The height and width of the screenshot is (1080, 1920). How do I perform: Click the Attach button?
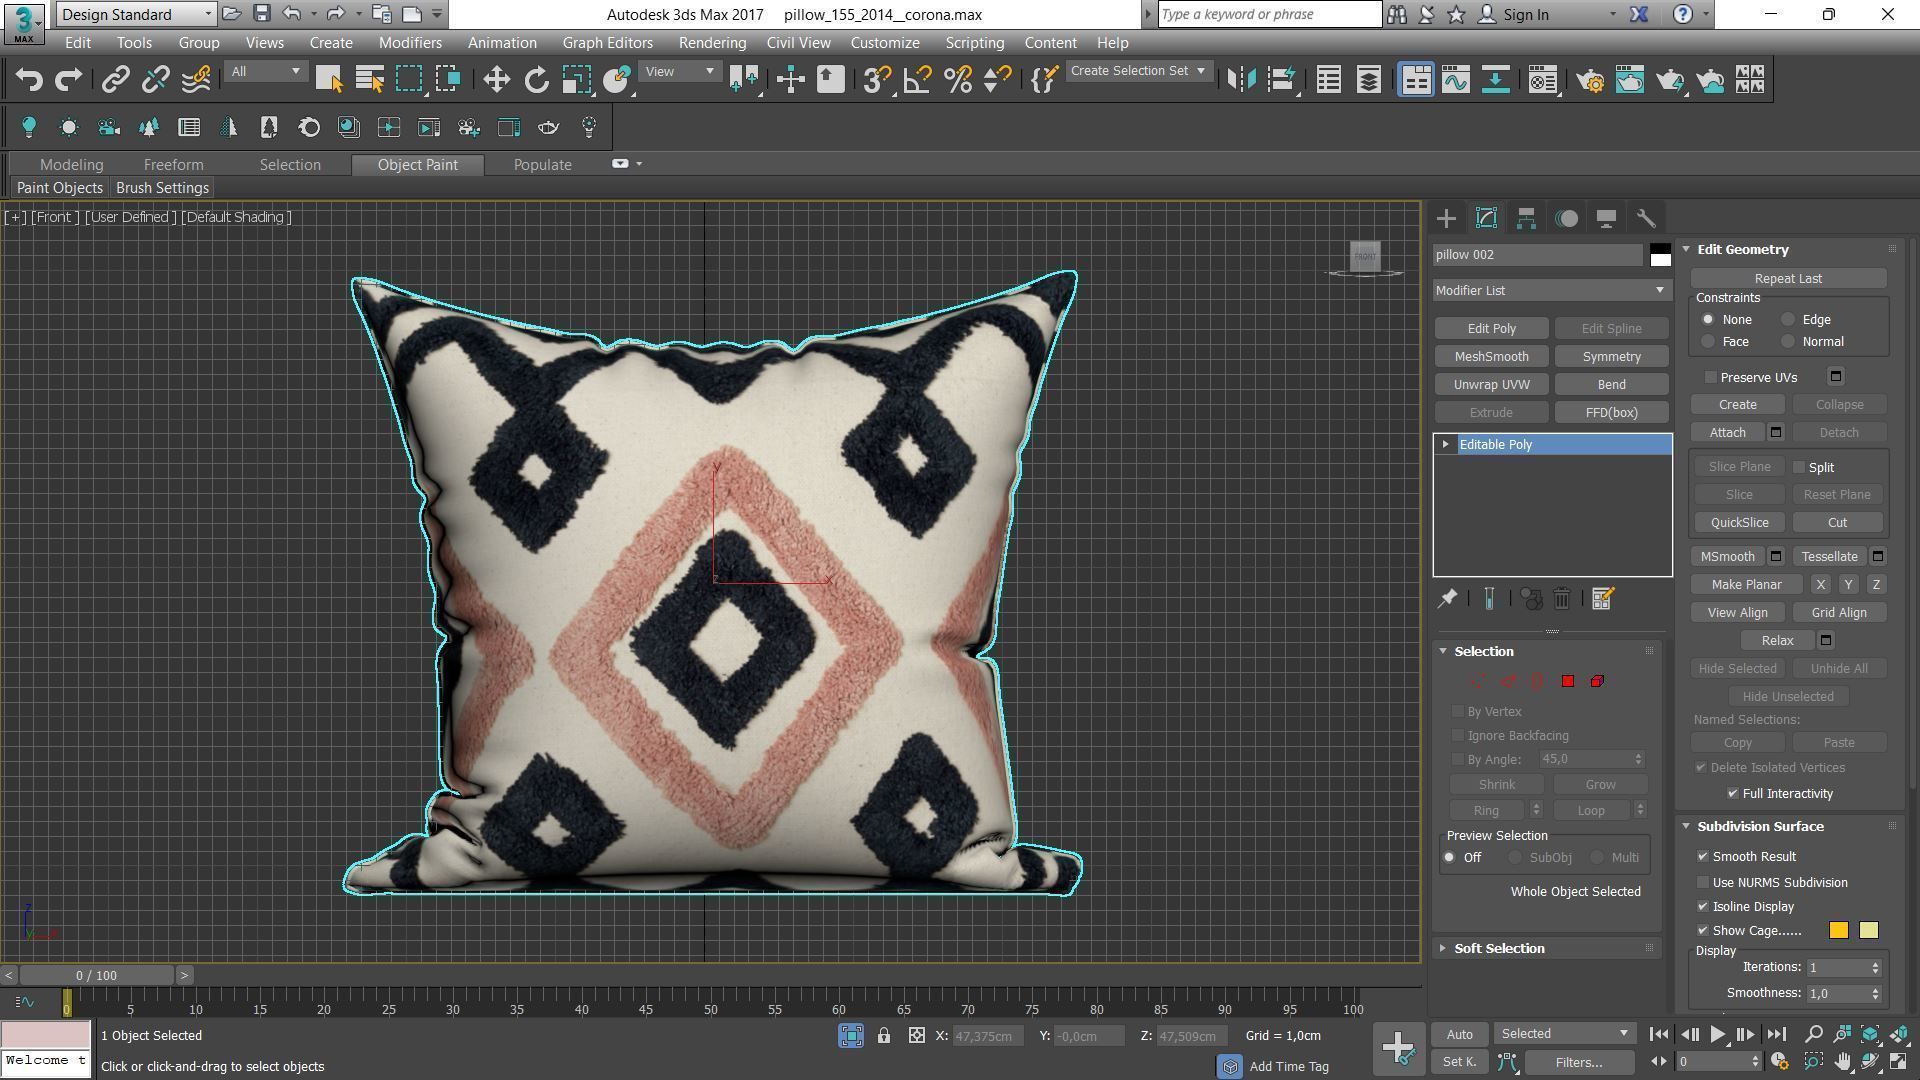[1727, 433]
